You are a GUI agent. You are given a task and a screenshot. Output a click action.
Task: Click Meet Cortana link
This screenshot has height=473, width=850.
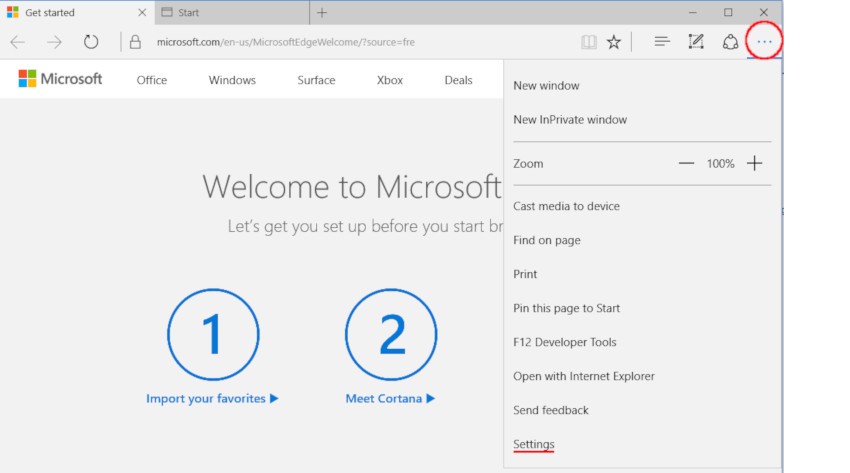tap(390, 399)
